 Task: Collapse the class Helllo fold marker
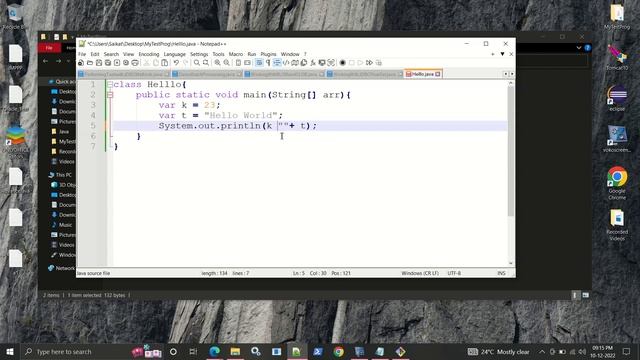pos(110,84)
